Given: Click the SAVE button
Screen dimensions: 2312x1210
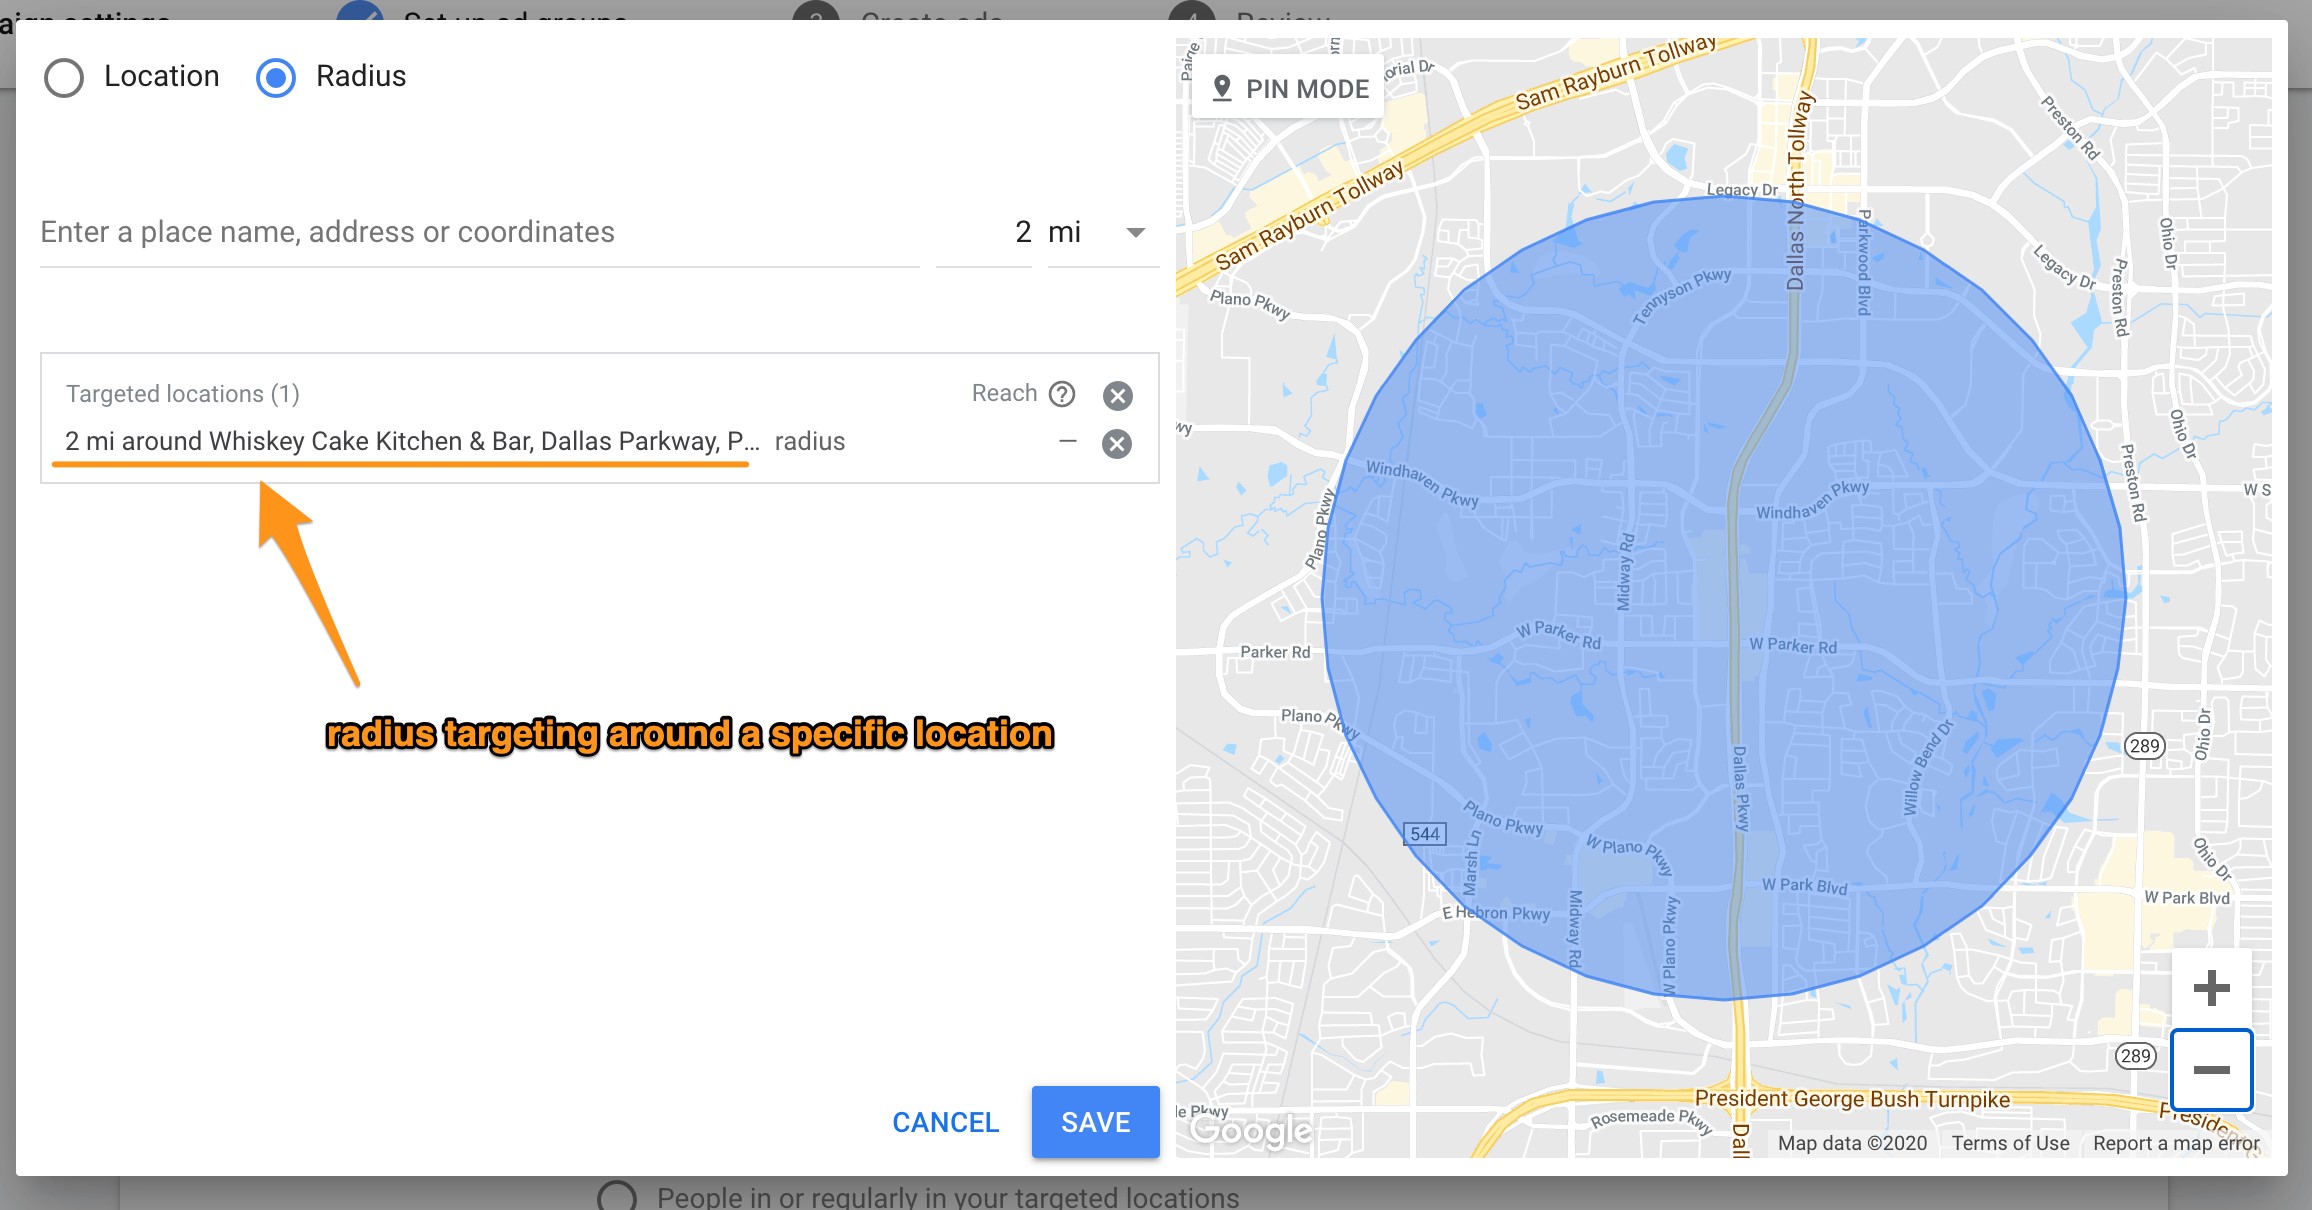Looking at the screenshot, I should pyautogui.click(x=1093, y=1121).
